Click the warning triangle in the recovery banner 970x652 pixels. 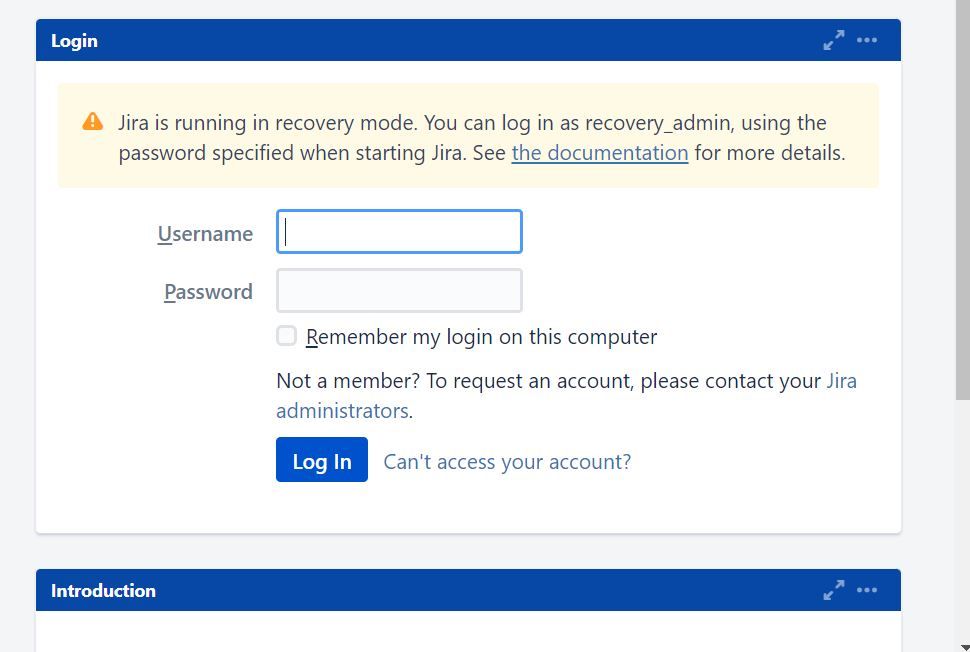92,121
